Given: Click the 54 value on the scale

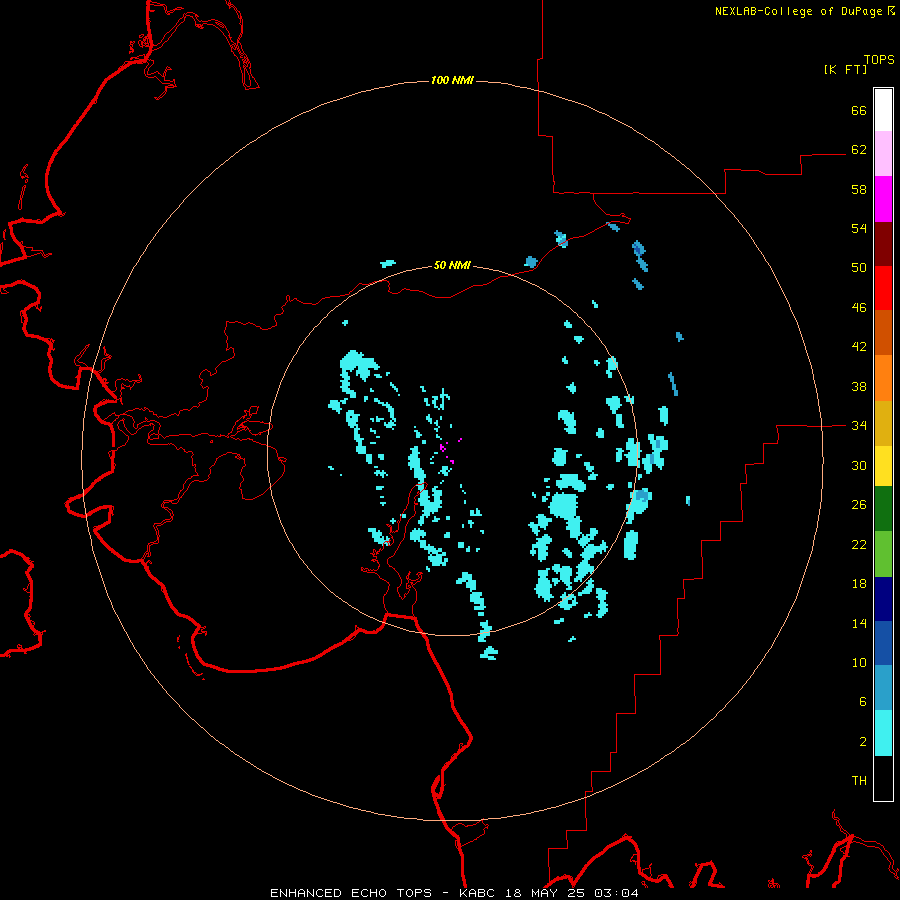Looking at the screenshot, I should (x=859, y=228).
